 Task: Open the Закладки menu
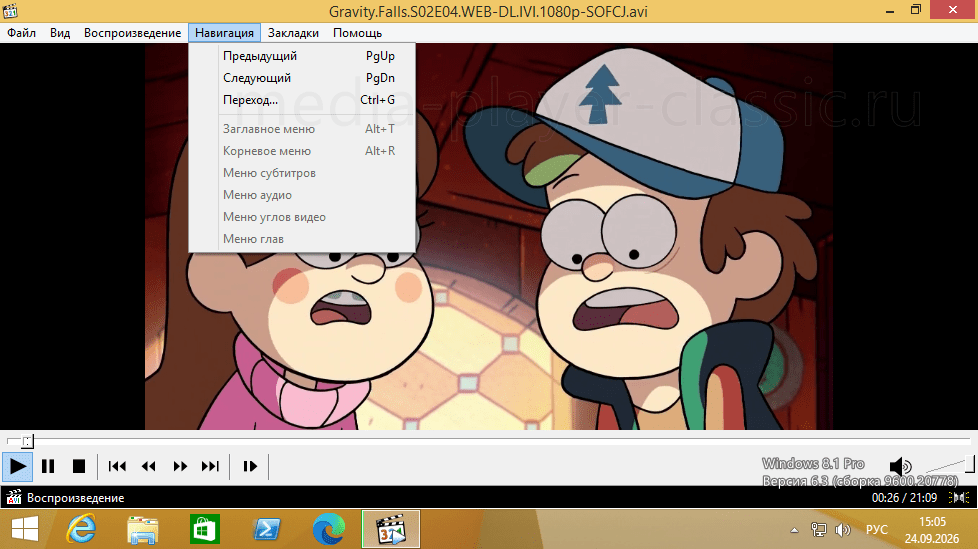pos(293,33)
